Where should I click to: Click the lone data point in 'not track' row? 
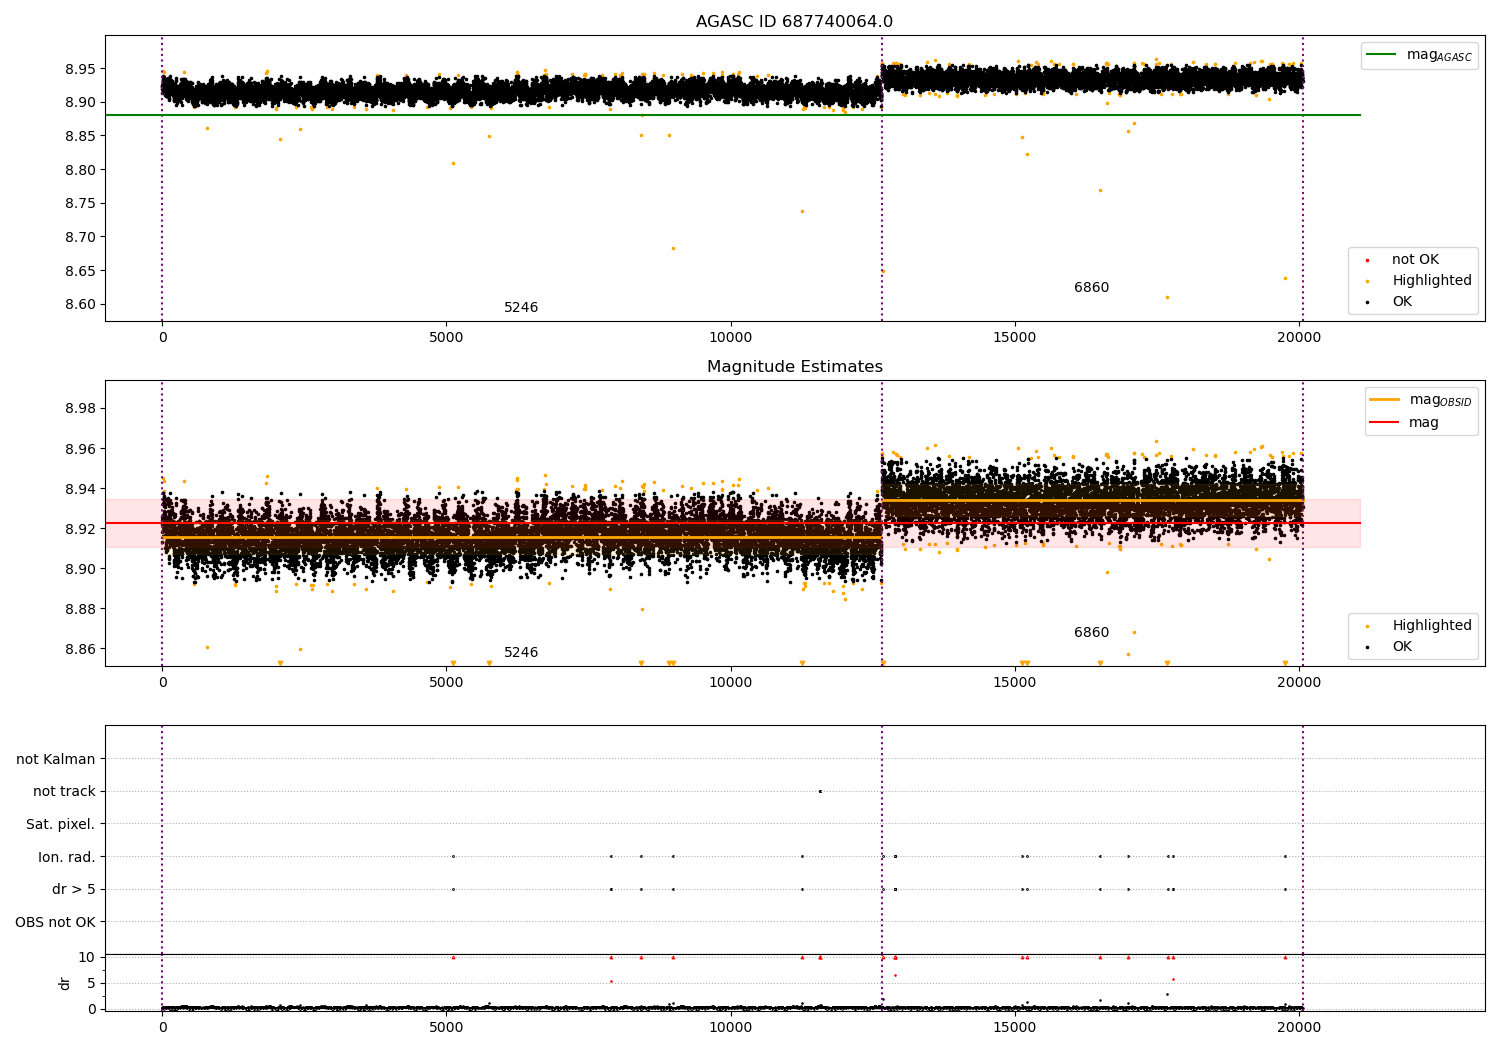[x=820, y=792]
